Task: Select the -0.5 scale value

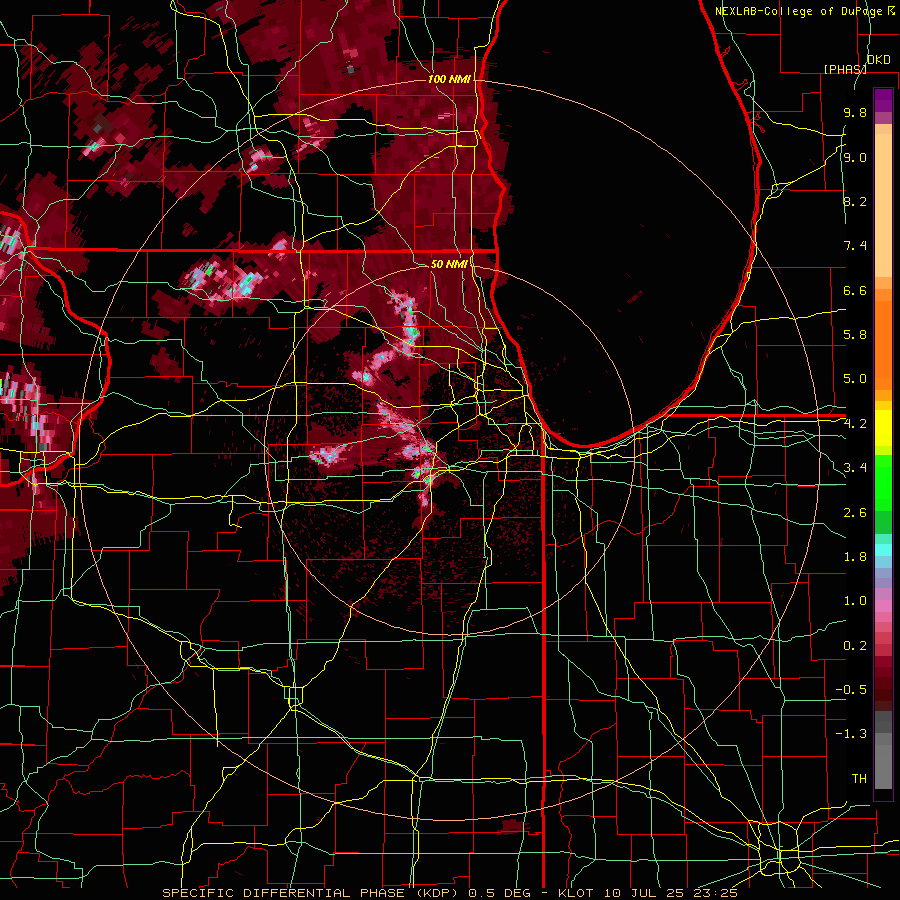Action: click(x=851, y=690)
